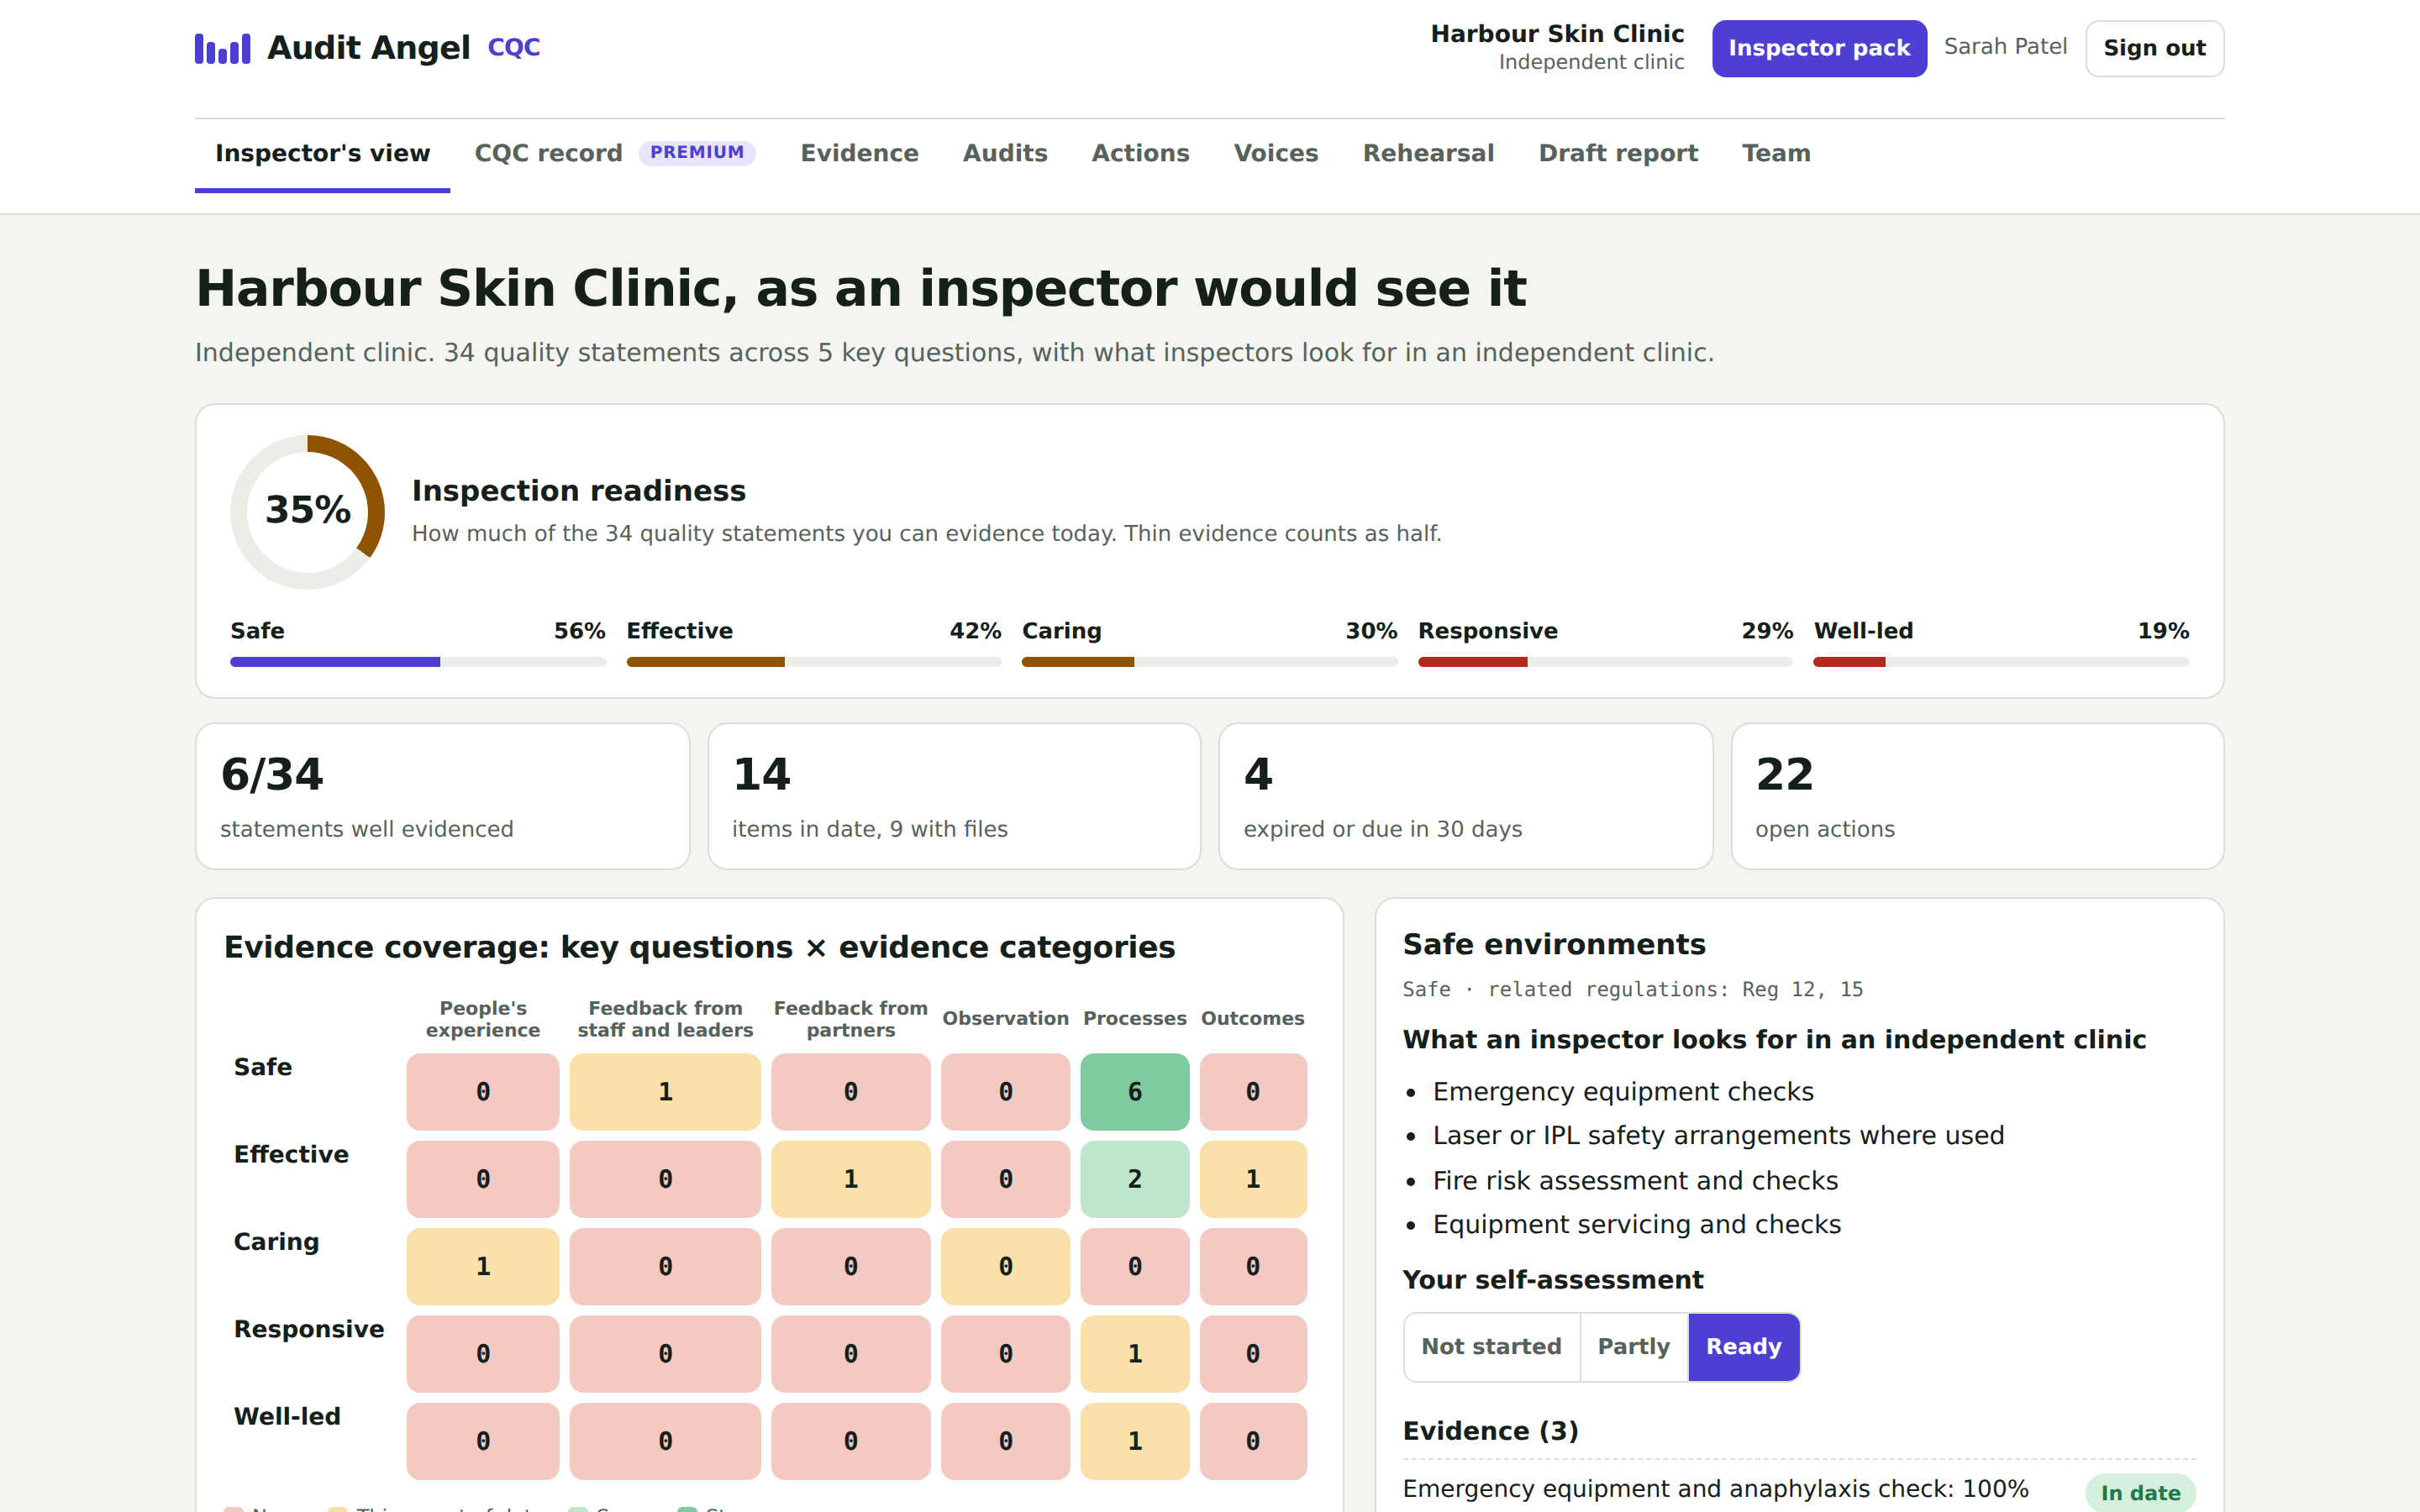Select Caring × Observation cell
Viewport: 2420px width, 1512px height.
1005,1267
